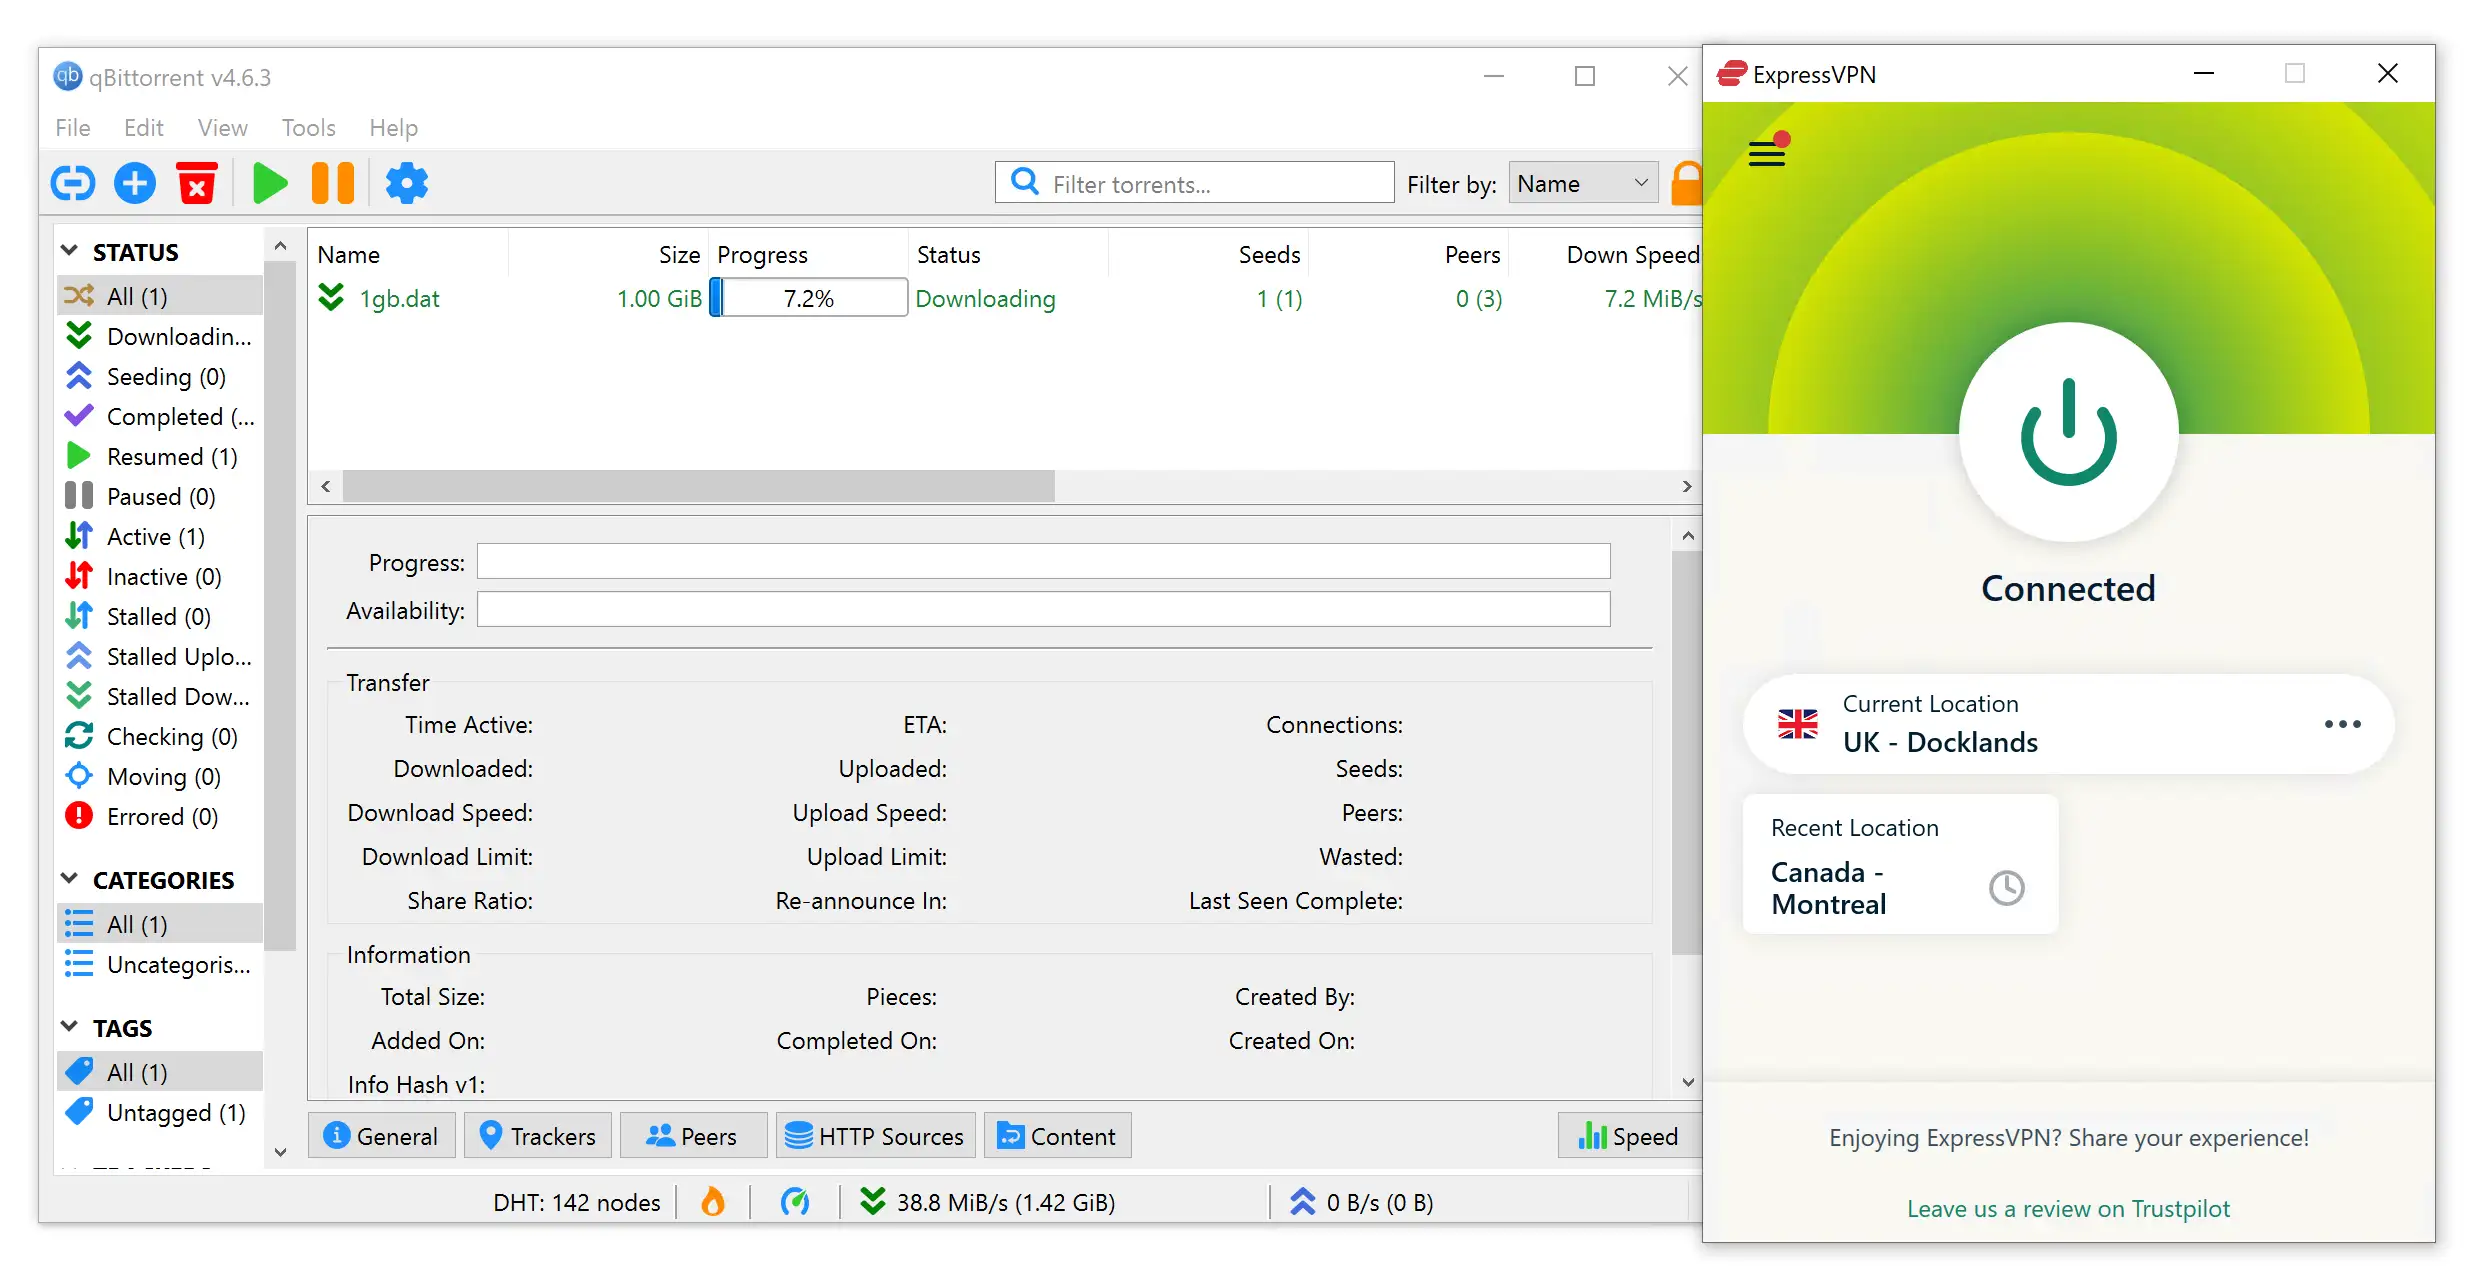This screenshot has height=1282, width=2484.
Task: Open the Tools menu
Action: [308, 127]
